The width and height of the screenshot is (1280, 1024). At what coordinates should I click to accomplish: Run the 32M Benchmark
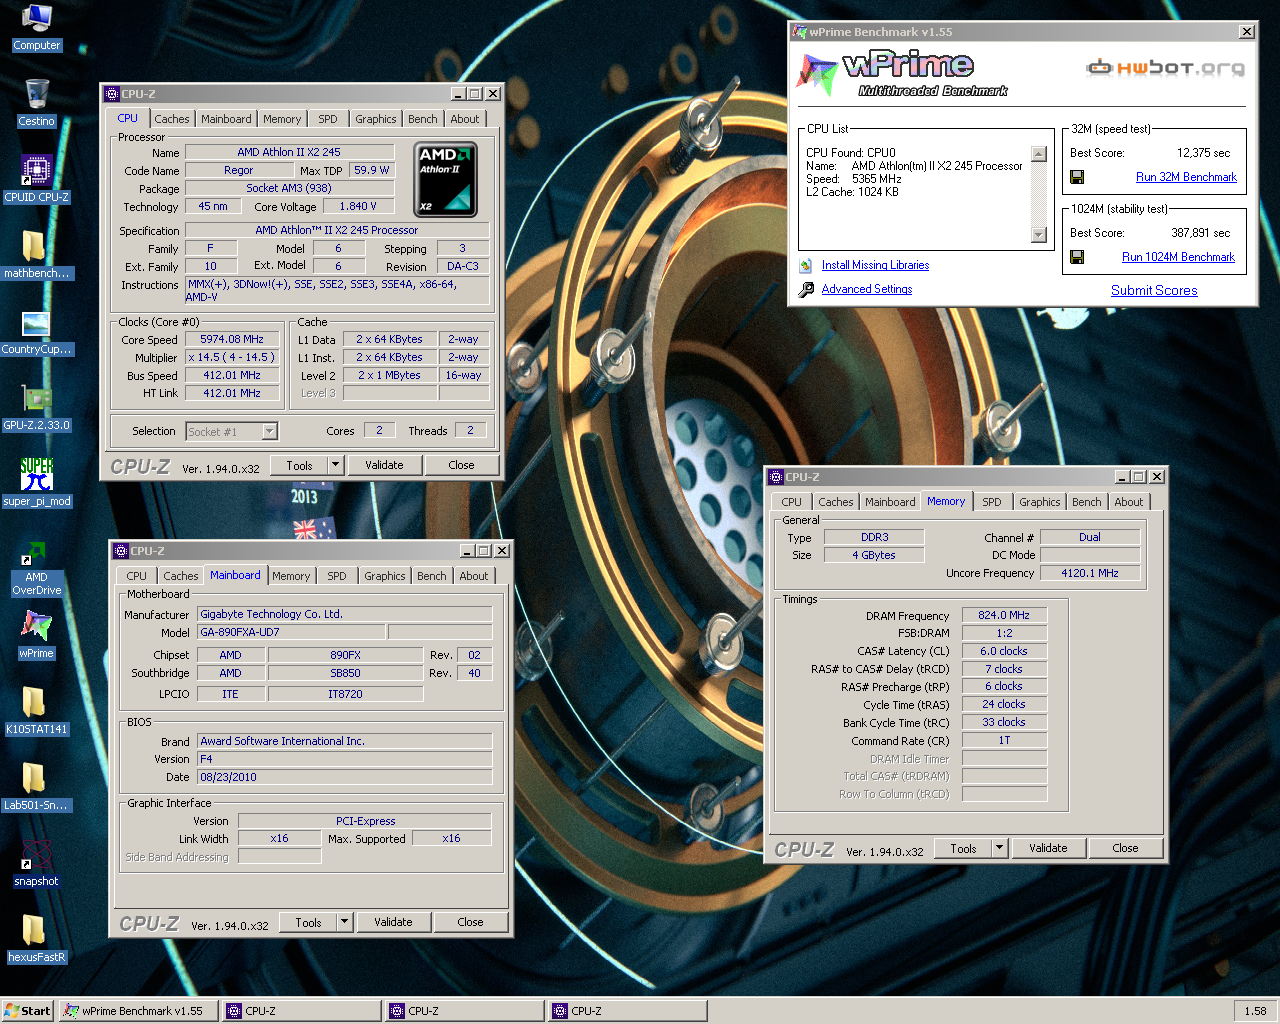pyautogui.click(x=1186, y=177)
